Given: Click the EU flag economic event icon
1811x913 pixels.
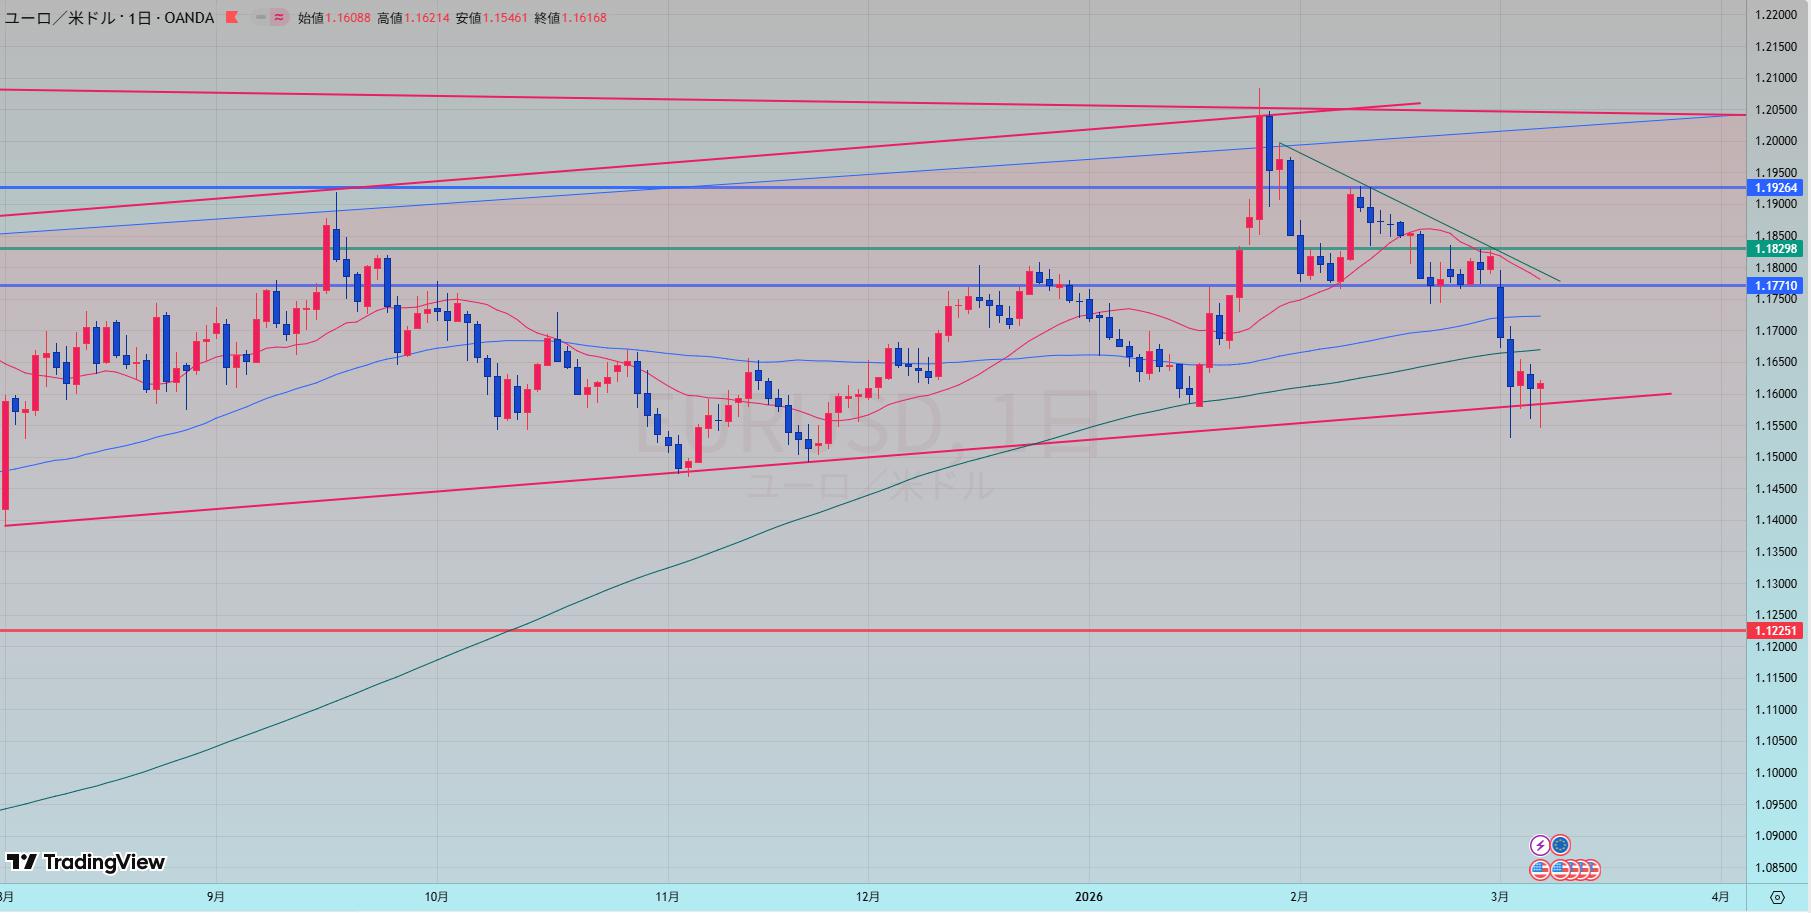Looking at the screenshot, I should pyautogui.click(x=1560, y=846).
